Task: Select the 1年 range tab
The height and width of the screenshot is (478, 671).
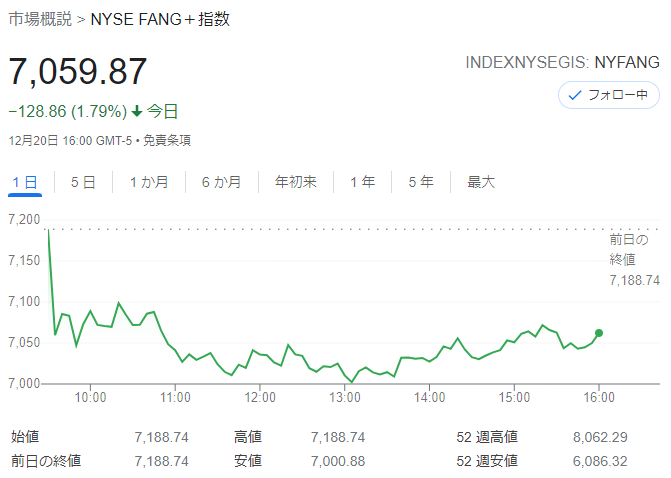Action: click(x=362, y=182)
